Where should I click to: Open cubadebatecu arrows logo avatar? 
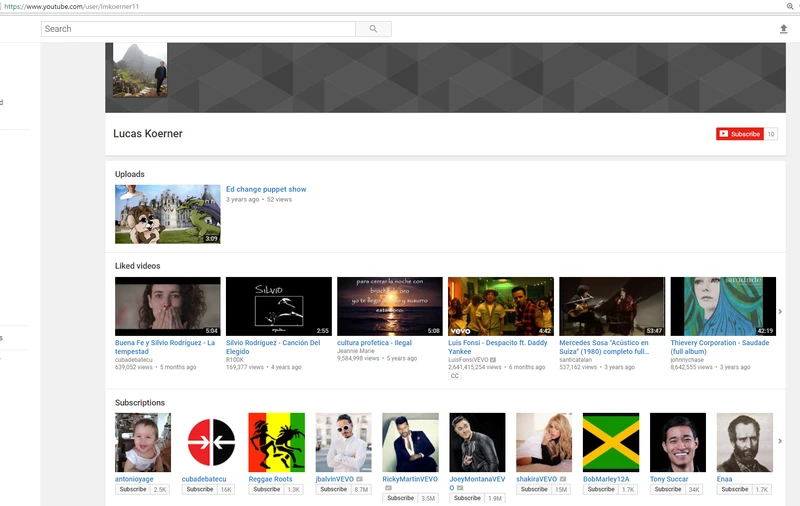pos(210,442)
